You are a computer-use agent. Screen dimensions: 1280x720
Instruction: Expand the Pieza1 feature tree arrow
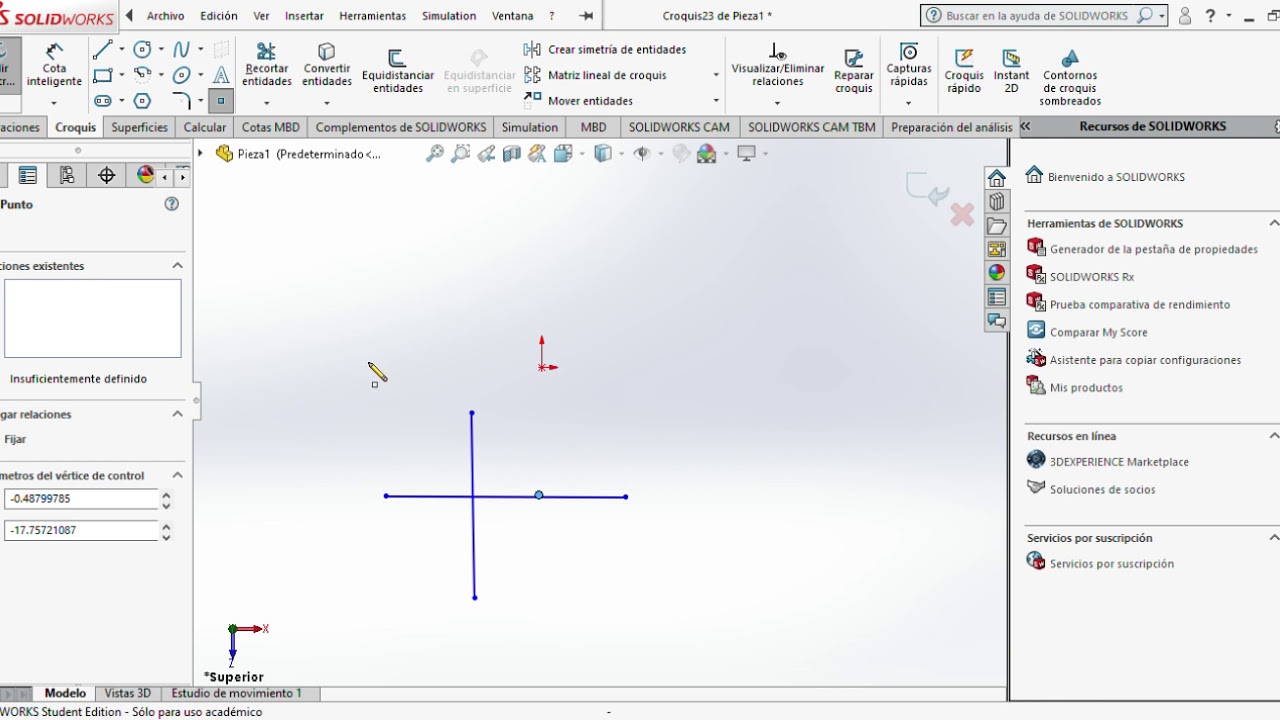[201, 153]
